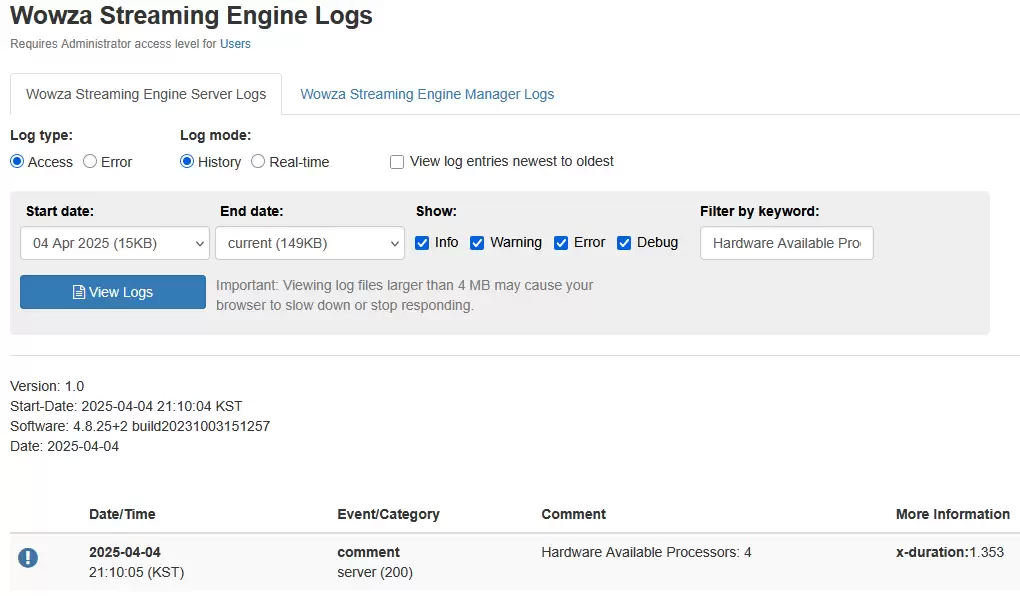Click the Filter by keyword input field
Image resolution: width=1020 pixels, height=596 pixels.
pos(786,243)
